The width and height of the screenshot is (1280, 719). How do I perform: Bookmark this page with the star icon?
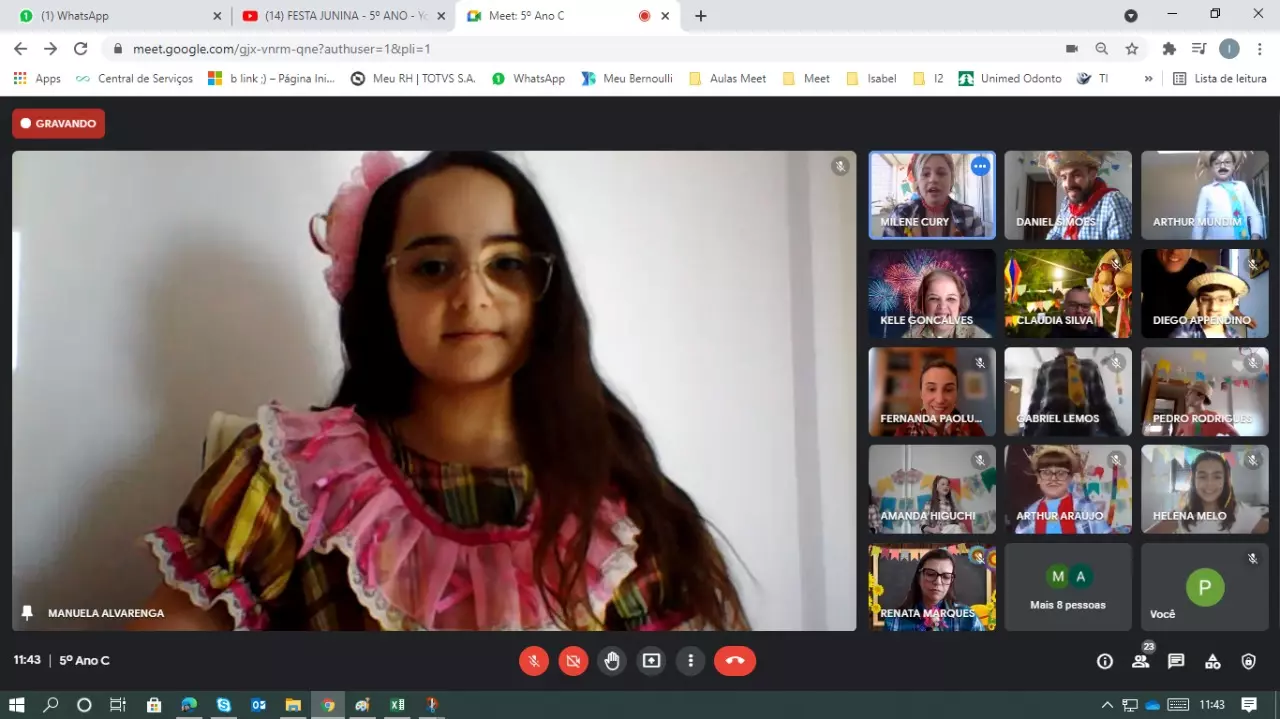click(x=1132, y=49)
